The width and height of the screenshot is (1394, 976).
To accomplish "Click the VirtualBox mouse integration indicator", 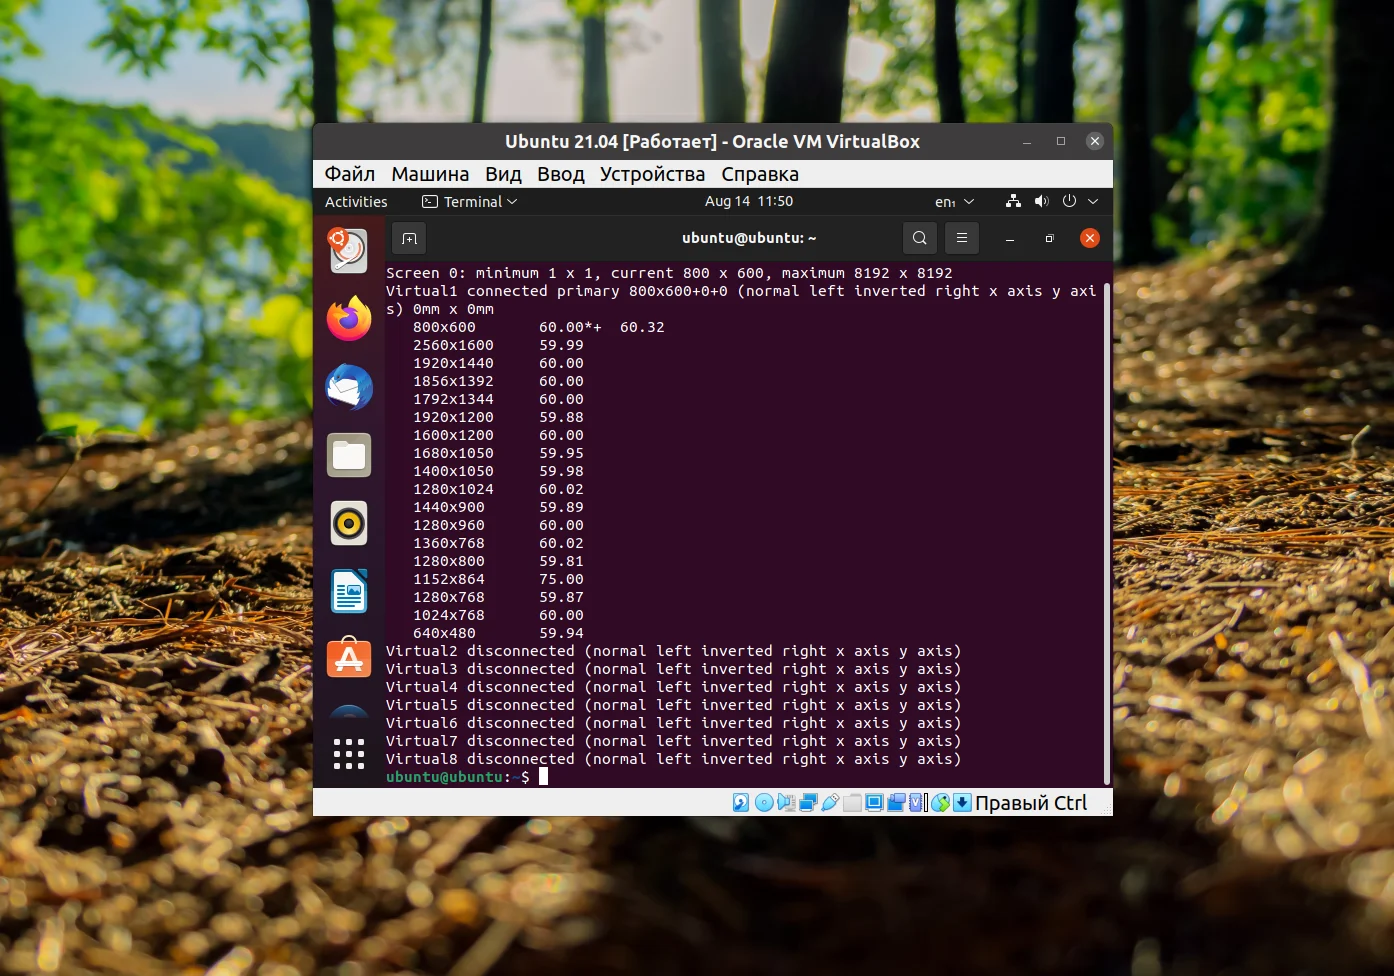I will click(940, 802).
